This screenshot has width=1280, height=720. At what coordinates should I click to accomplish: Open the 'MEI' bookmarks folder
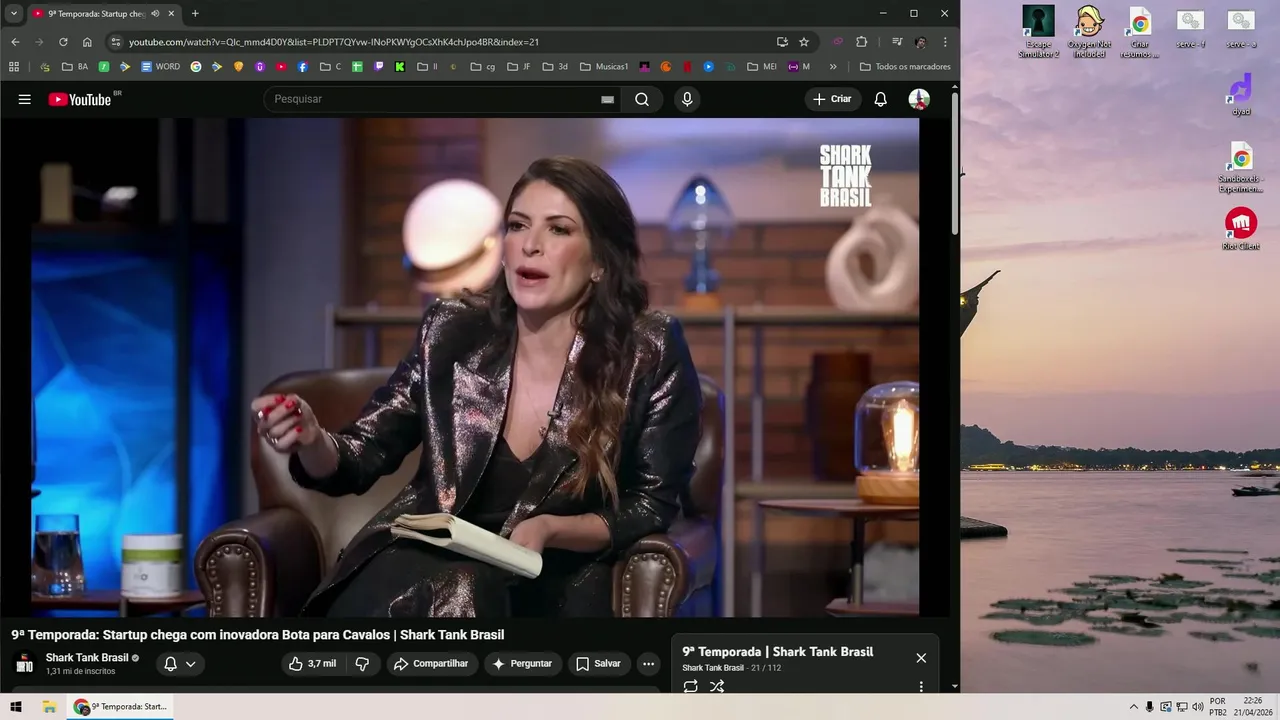tap(762, 67)
